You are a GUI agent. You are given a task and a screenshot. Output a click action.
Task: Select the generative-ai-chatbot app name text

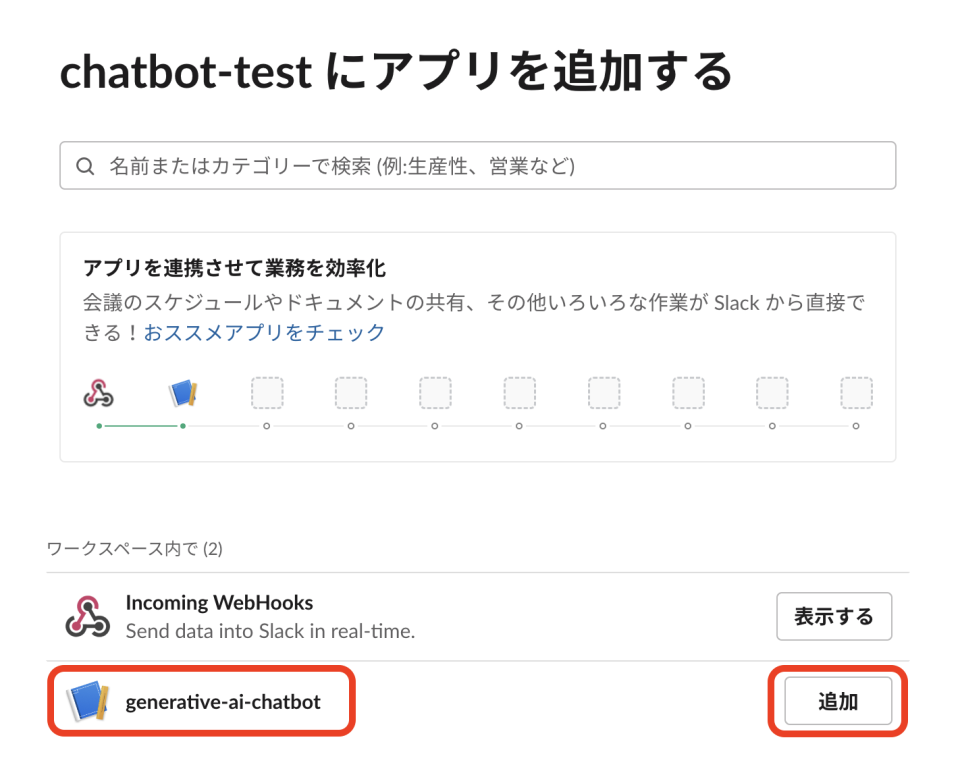pyautogui.click(x=221, y=701)
